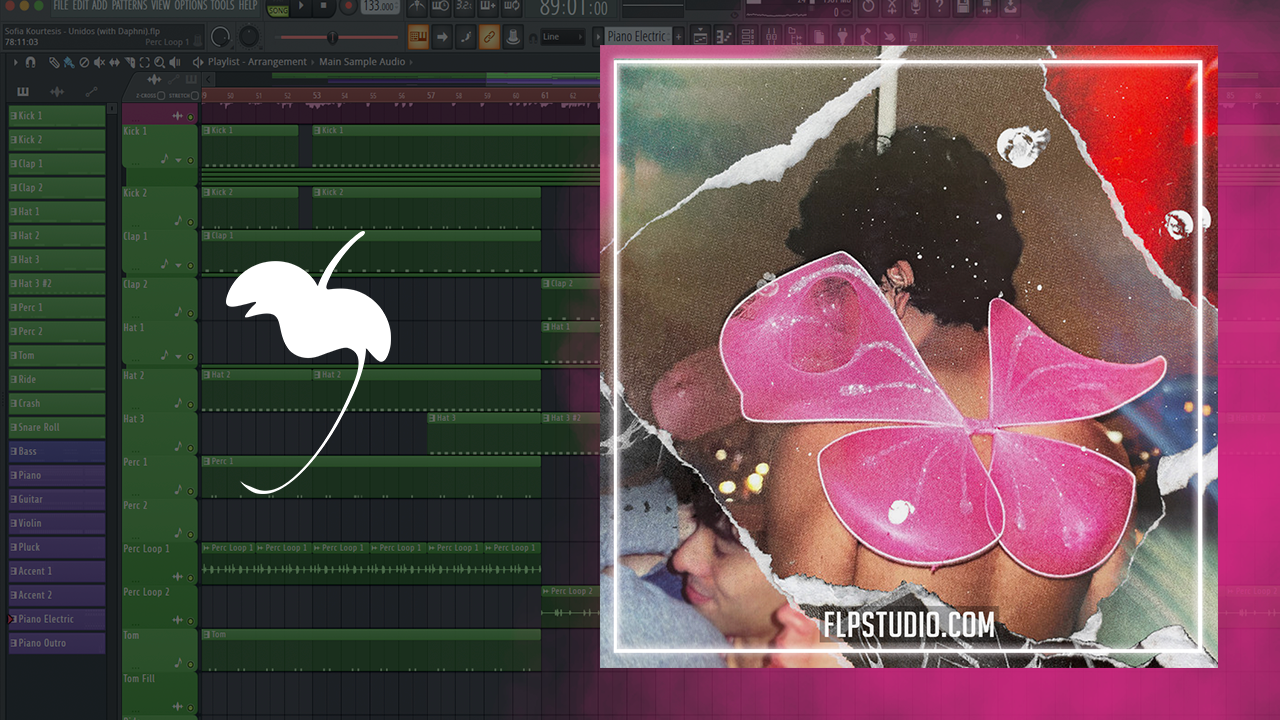Show audio clips tab with waveform icon
1280x720 pixels.
57,91
